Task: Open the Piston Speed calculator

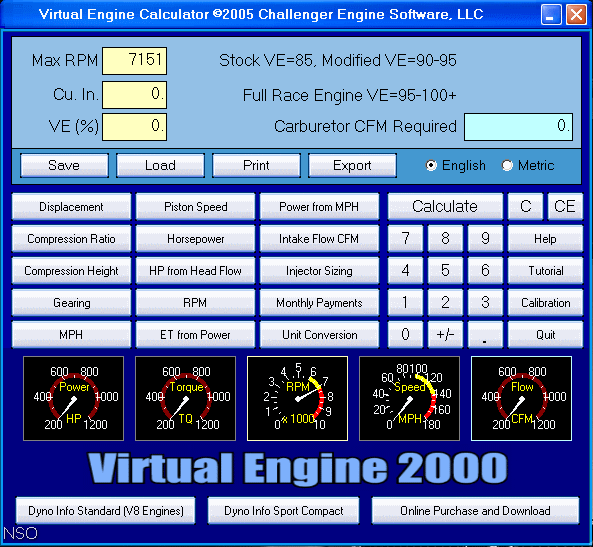Action: 196,207
